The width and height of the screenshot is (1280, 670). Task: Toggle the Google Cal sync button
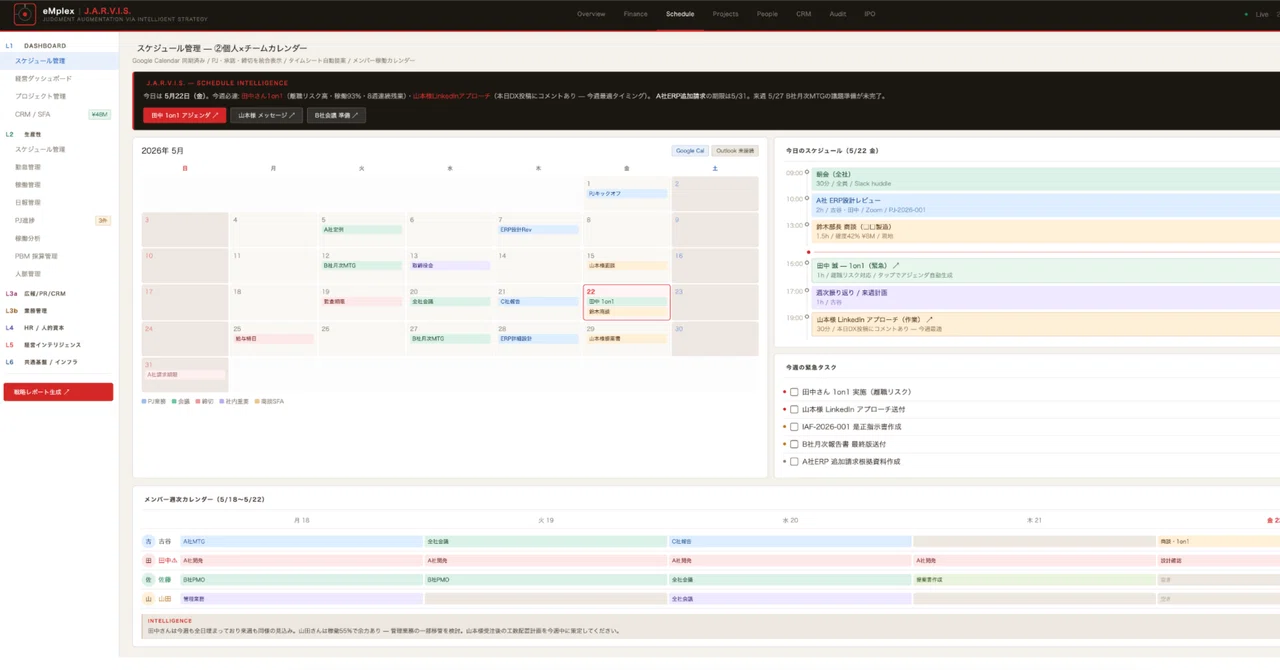[690, 151]
